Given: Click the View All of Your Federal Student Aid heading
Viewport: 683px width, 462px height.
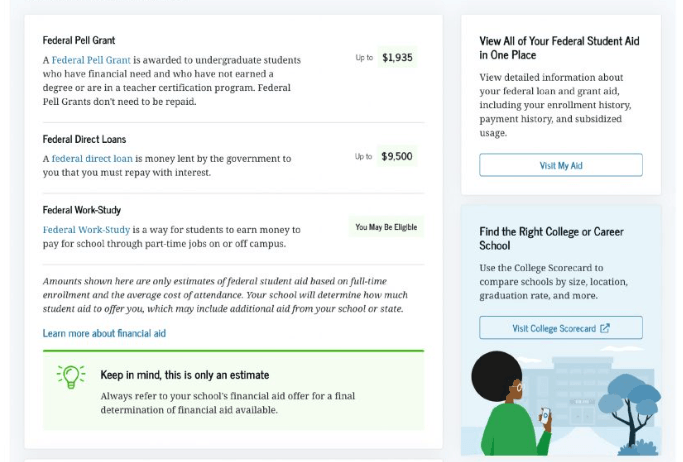Looking at the screenshot, I should (x=559, y=48).
